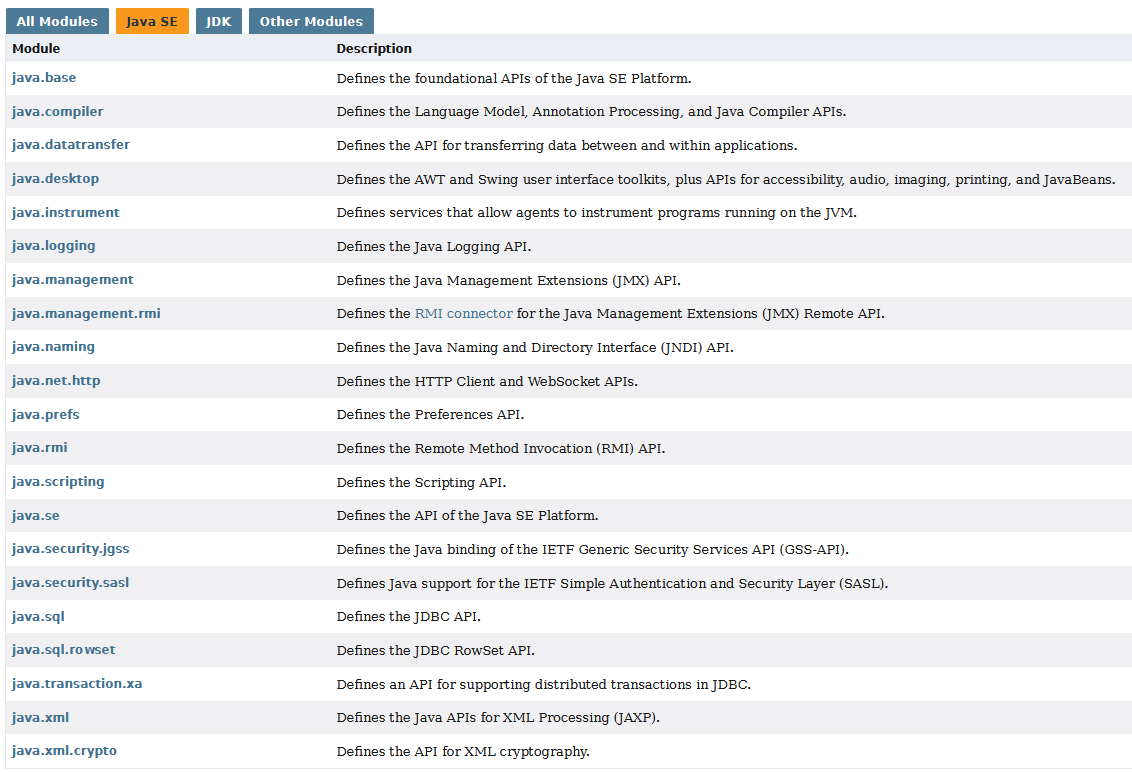Open the java.naming module
The height and width of the screenshot is (772, 1132).
[x=53, y=347]
